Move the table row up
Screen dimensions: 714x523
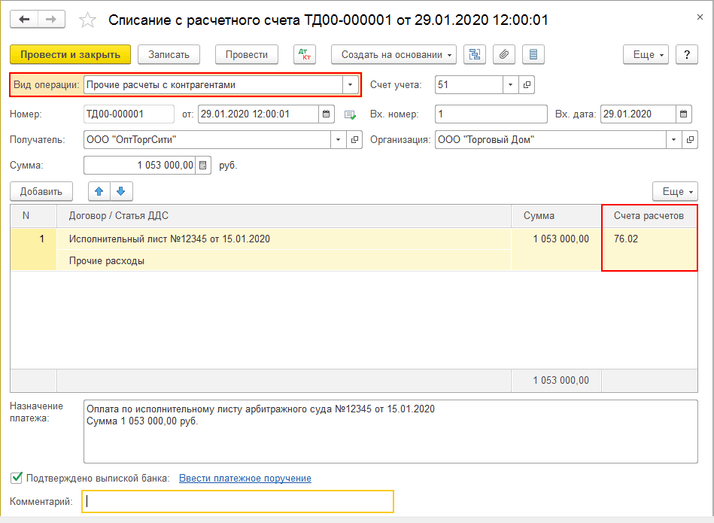(99, 191)
